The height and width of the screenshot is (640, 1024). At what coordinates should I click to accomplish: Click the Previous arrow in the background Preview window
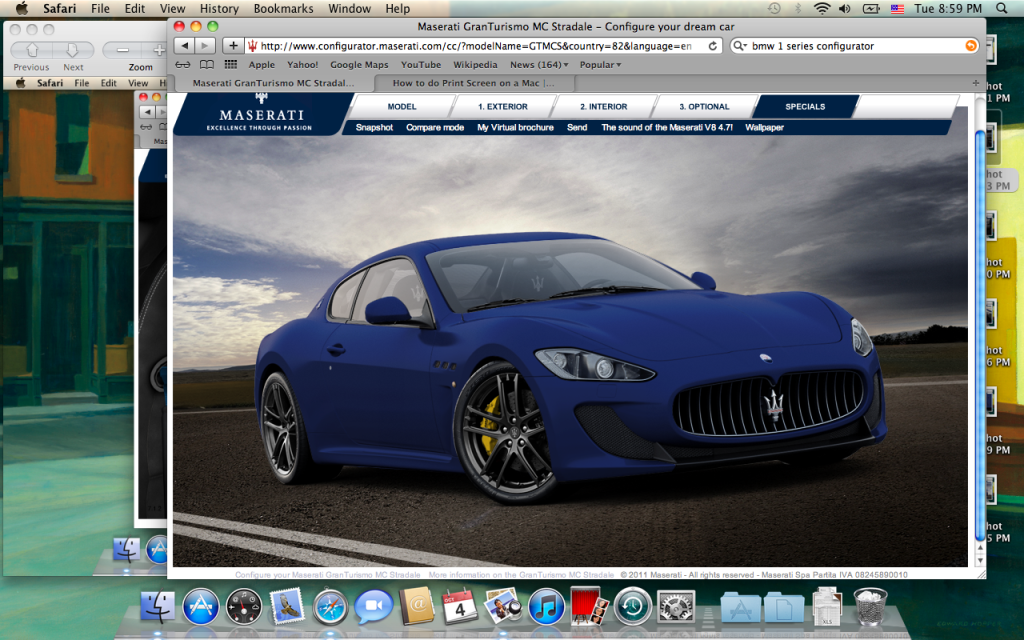point(31,50)
